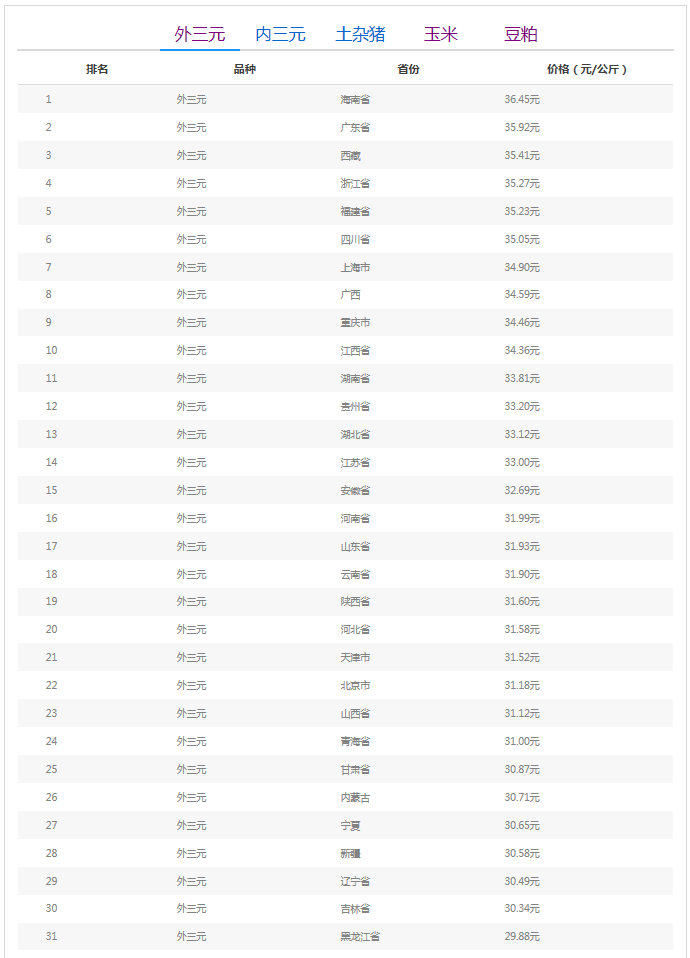This screenshot has height=958, width=690.
Task: Select the 33.00元 price for 江苏省
Action: pos(522,462)
